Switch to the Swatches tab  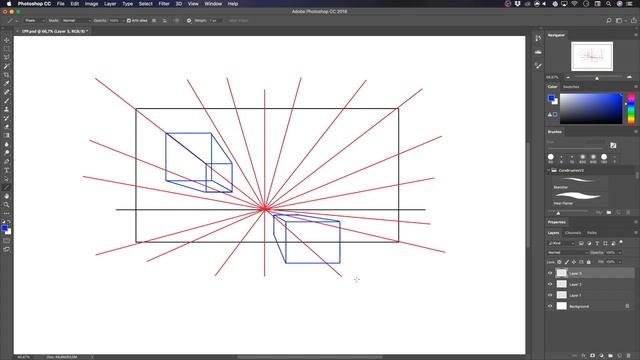pyautogui.click(x=571, y=87)
